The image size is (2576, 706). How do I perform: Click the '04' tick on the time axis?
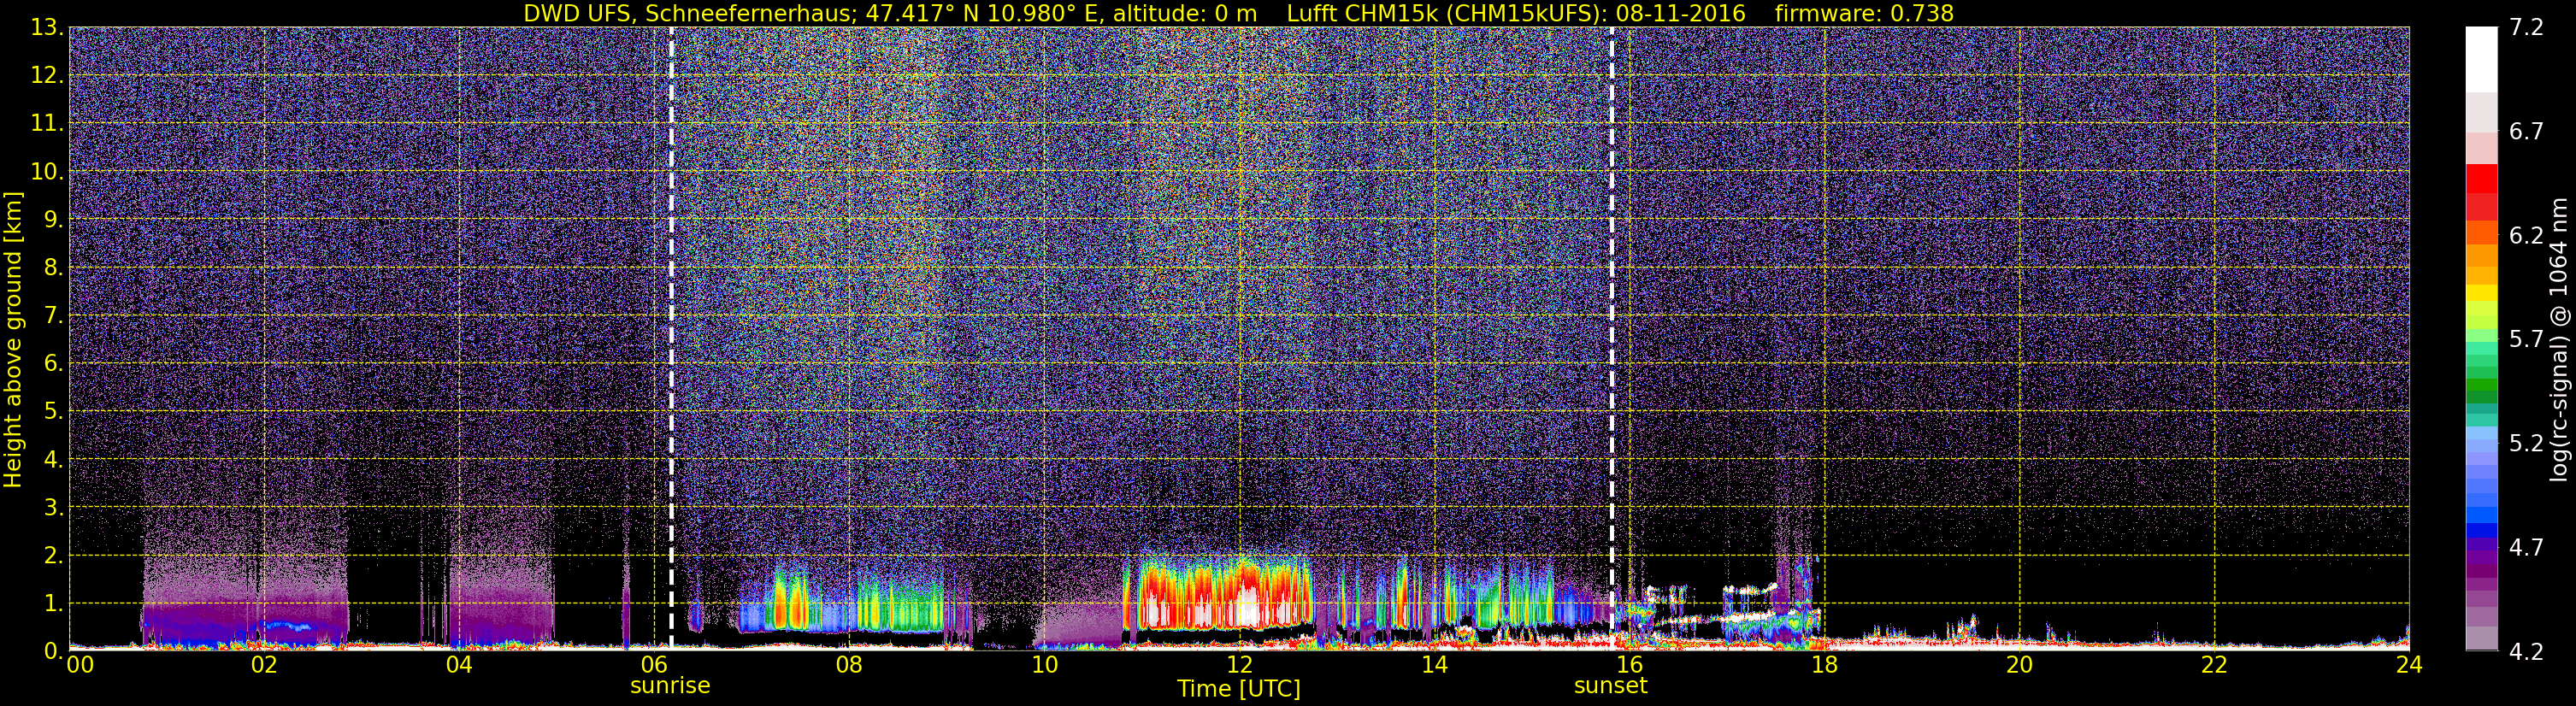click(459, 665)
